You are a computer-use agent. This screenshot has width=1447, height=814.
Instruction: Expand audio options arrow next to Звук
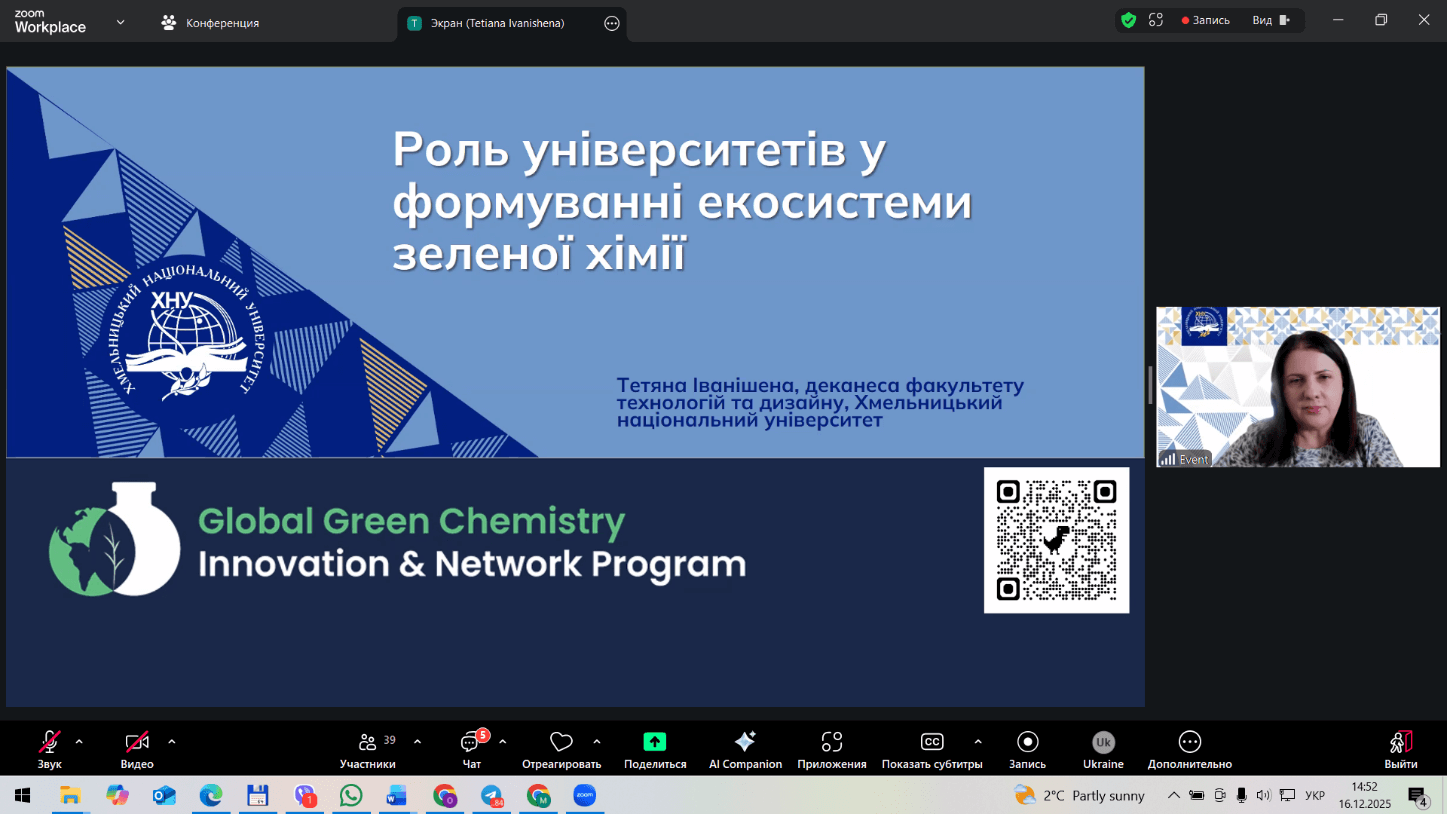click(x=79, y=742)
